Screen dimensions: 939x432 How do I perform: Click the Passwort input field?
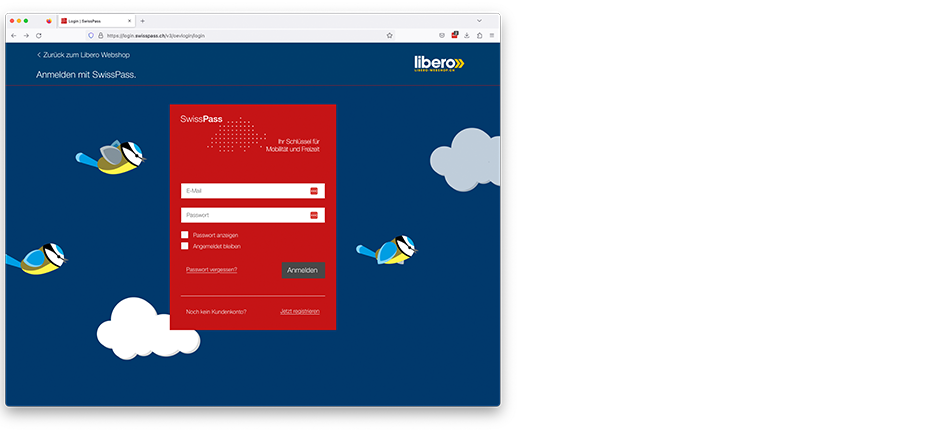point(253,215)
